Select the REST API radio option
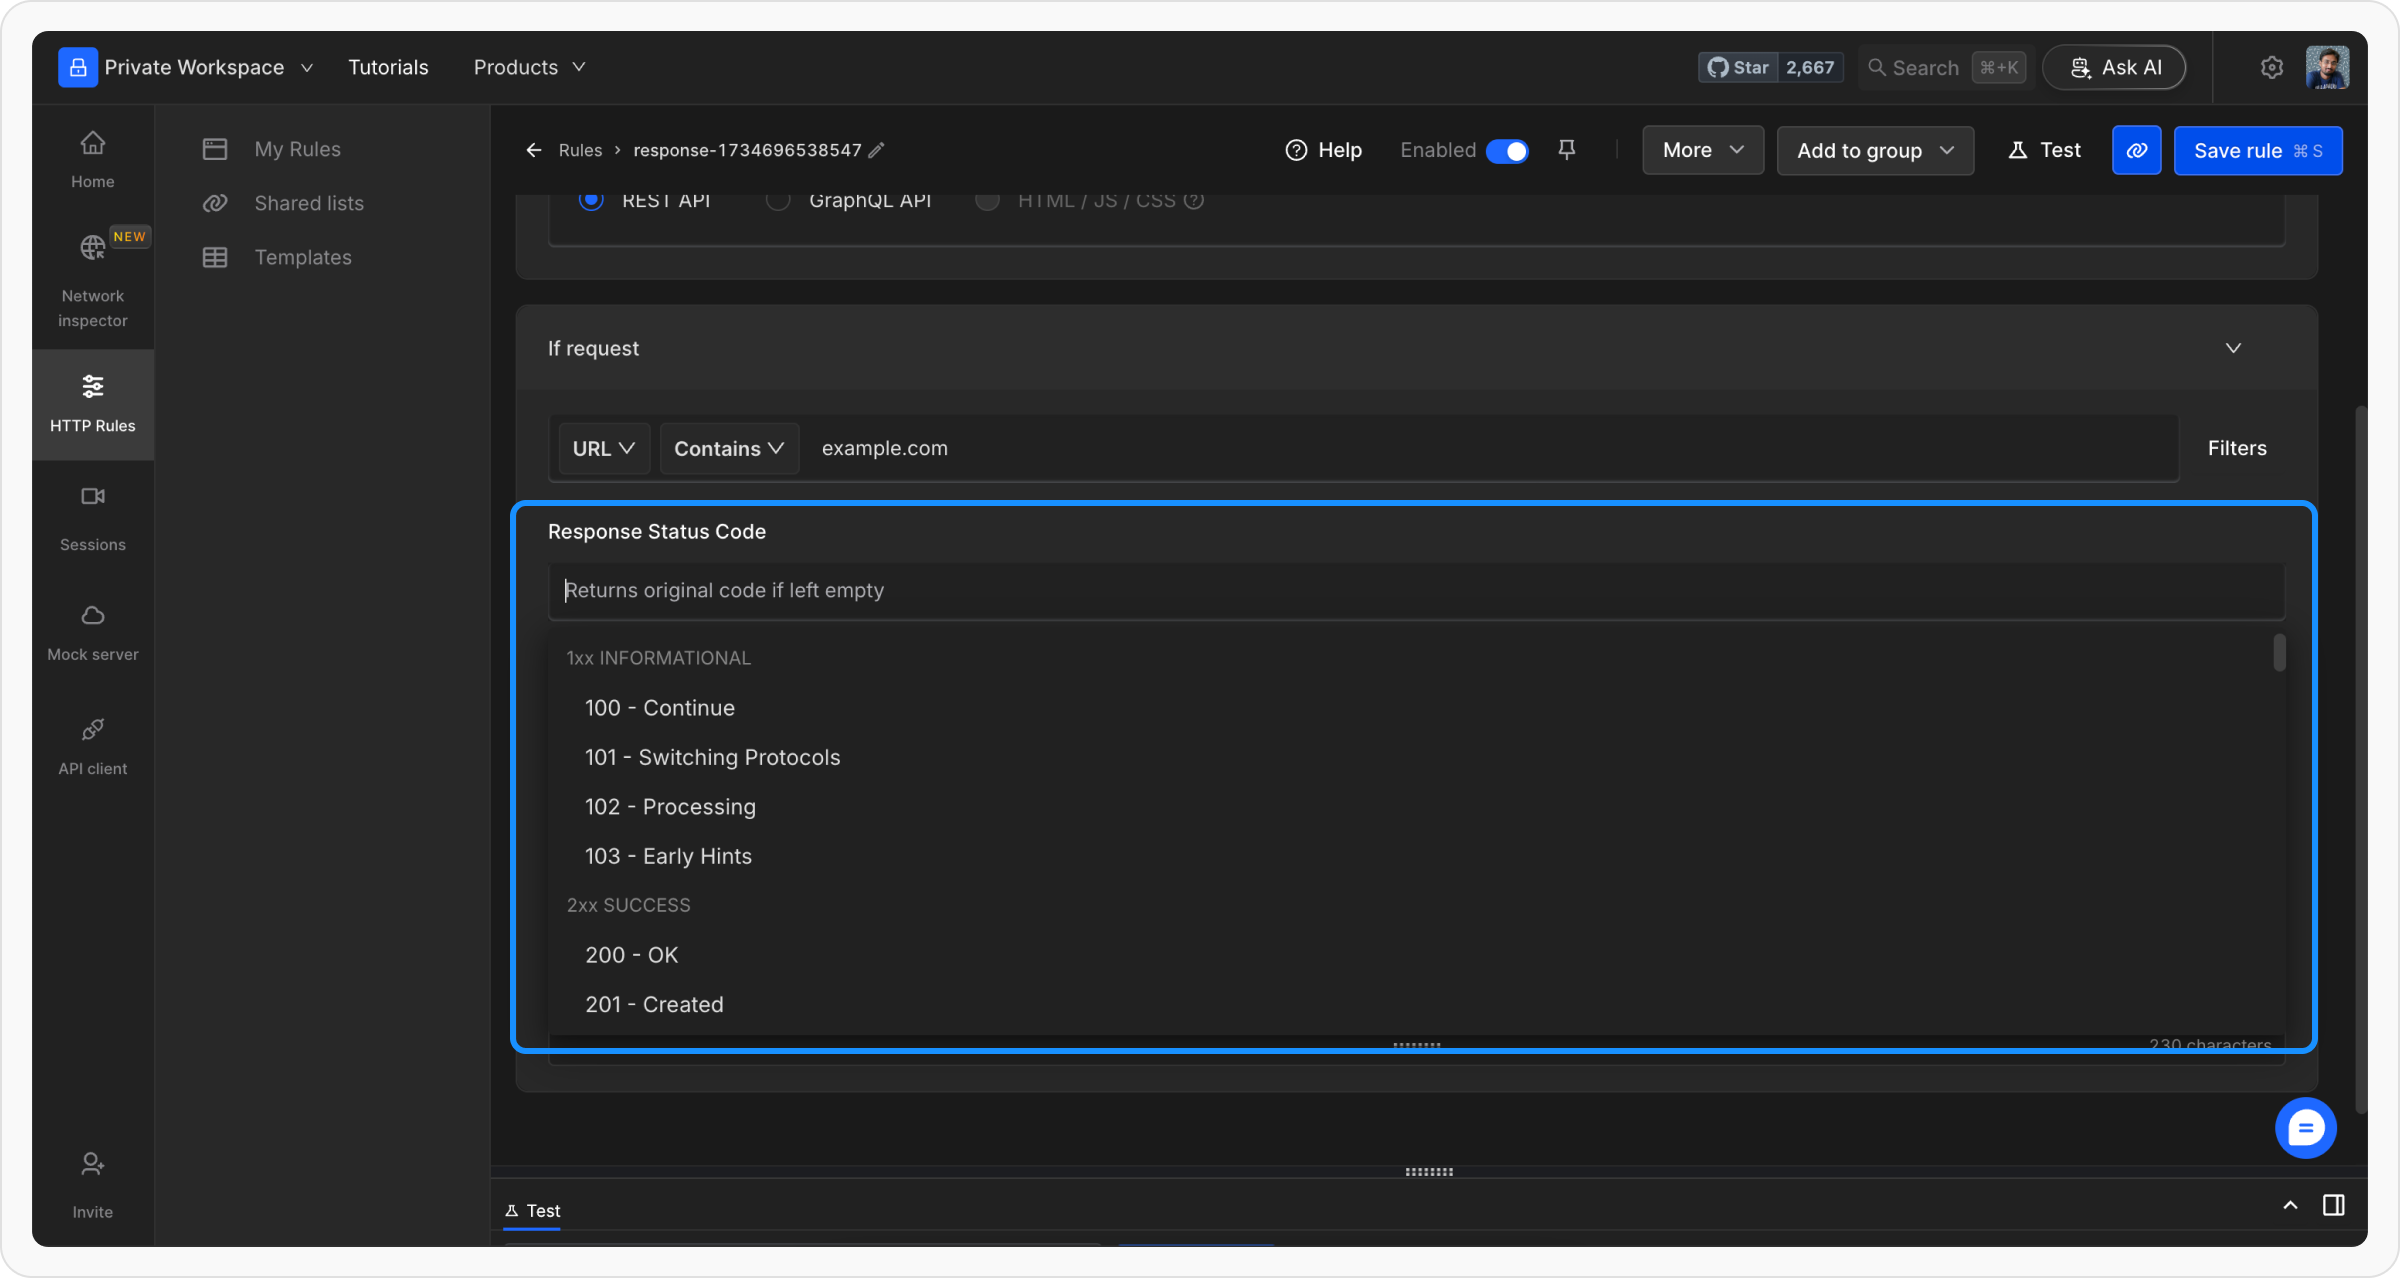Viewport: 2400px width, 1278px height. pos(591,200)
